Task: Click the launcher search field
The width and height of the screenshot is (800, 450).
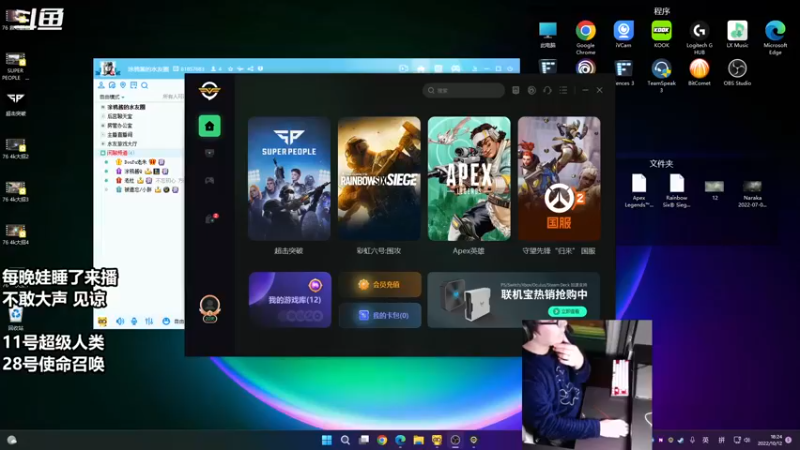Action: point(463,90)
